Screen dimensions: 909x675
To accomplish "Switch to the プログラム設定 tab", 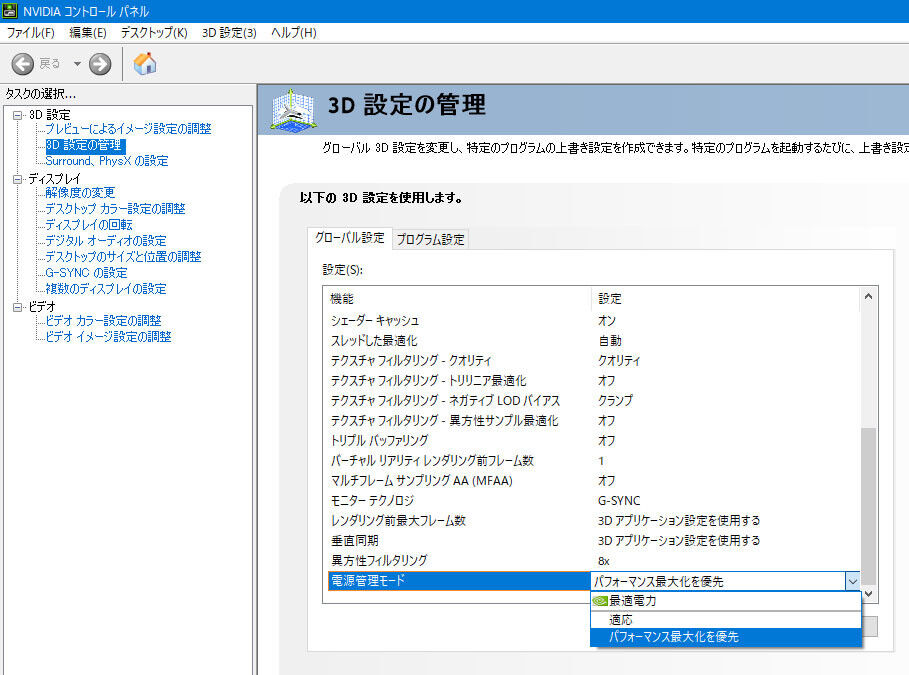I will pyautogui.click(x=431, y=239).
